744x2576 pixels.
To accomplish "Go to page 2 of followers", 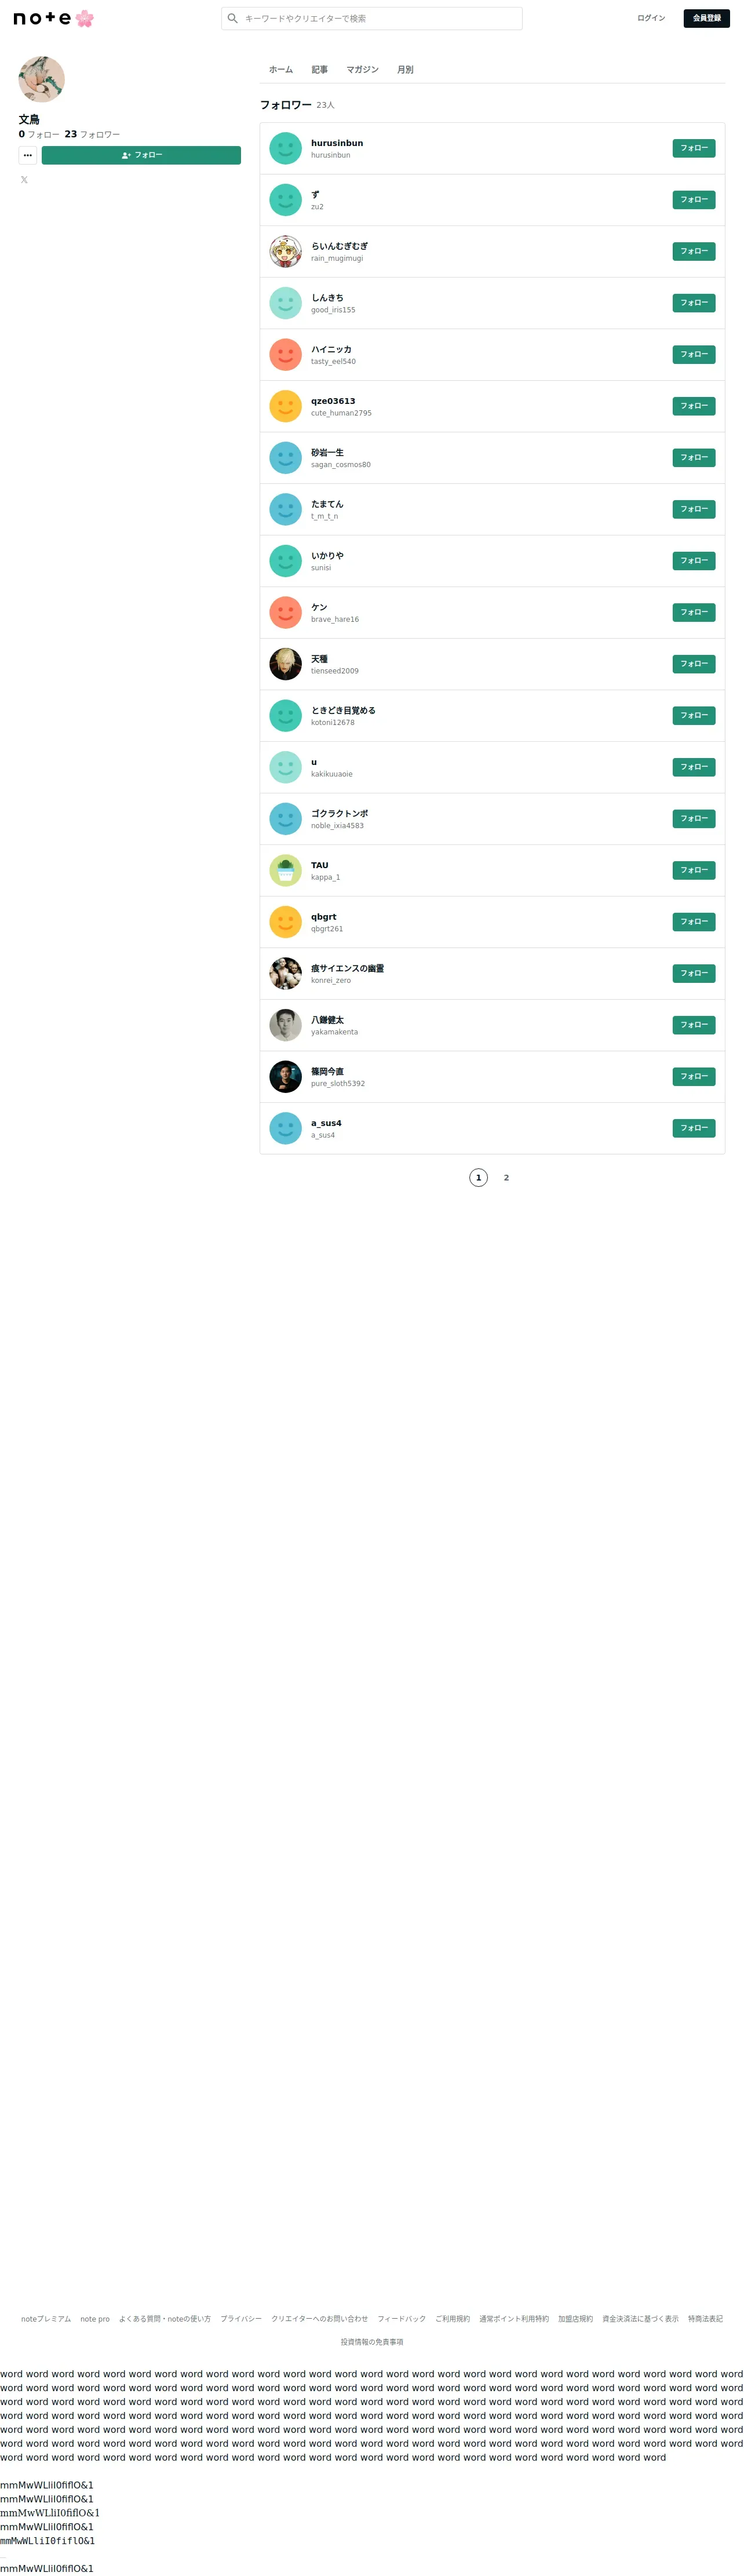I will click(506, 1178).
